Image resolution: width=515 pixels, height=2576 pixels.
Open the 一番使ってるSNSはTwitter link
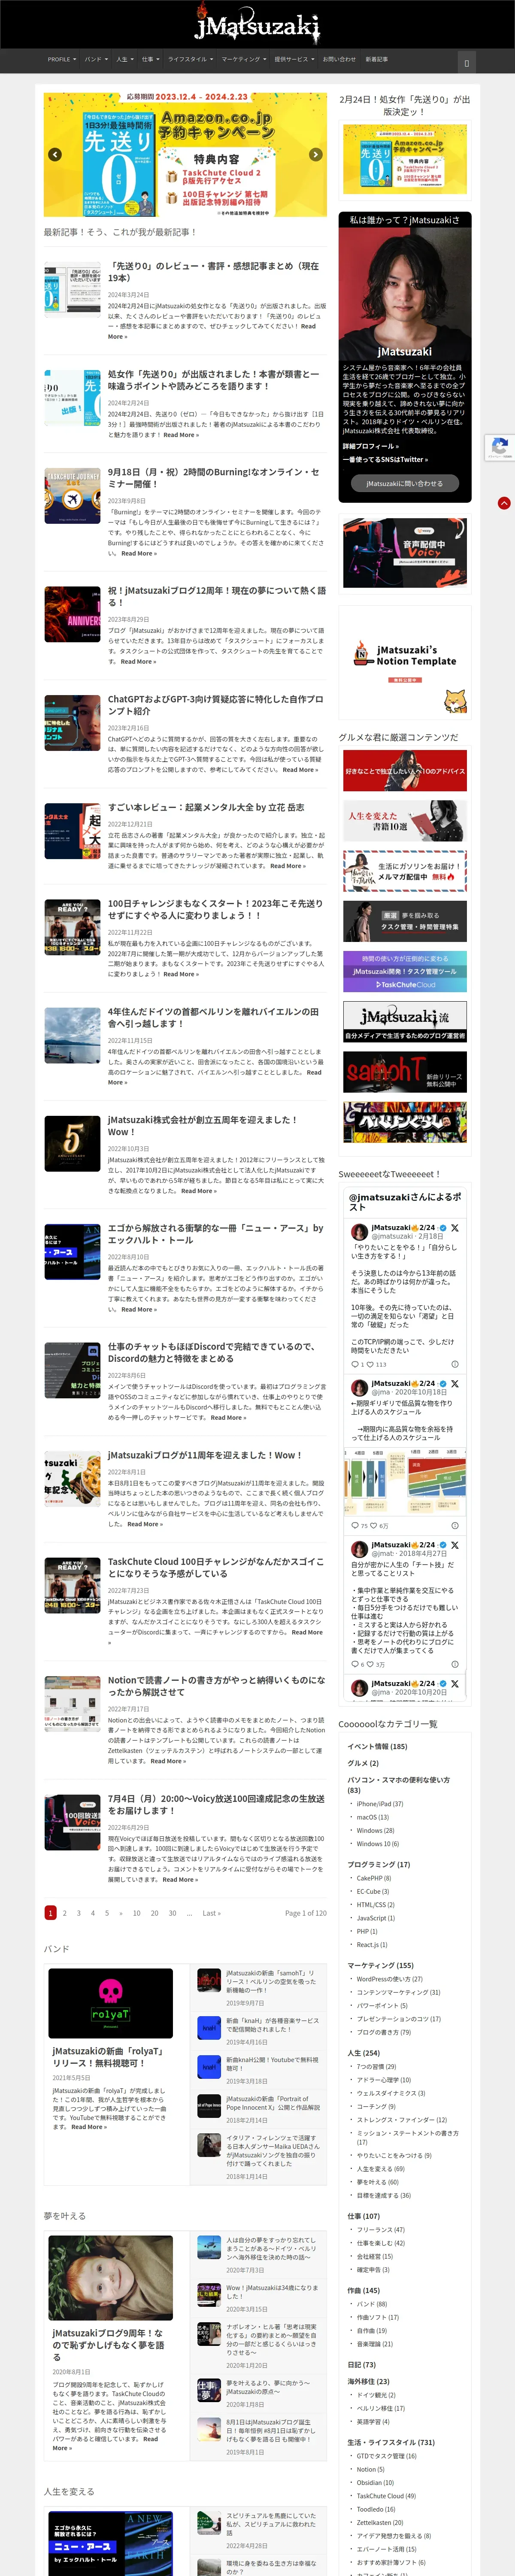coord(385,460)
